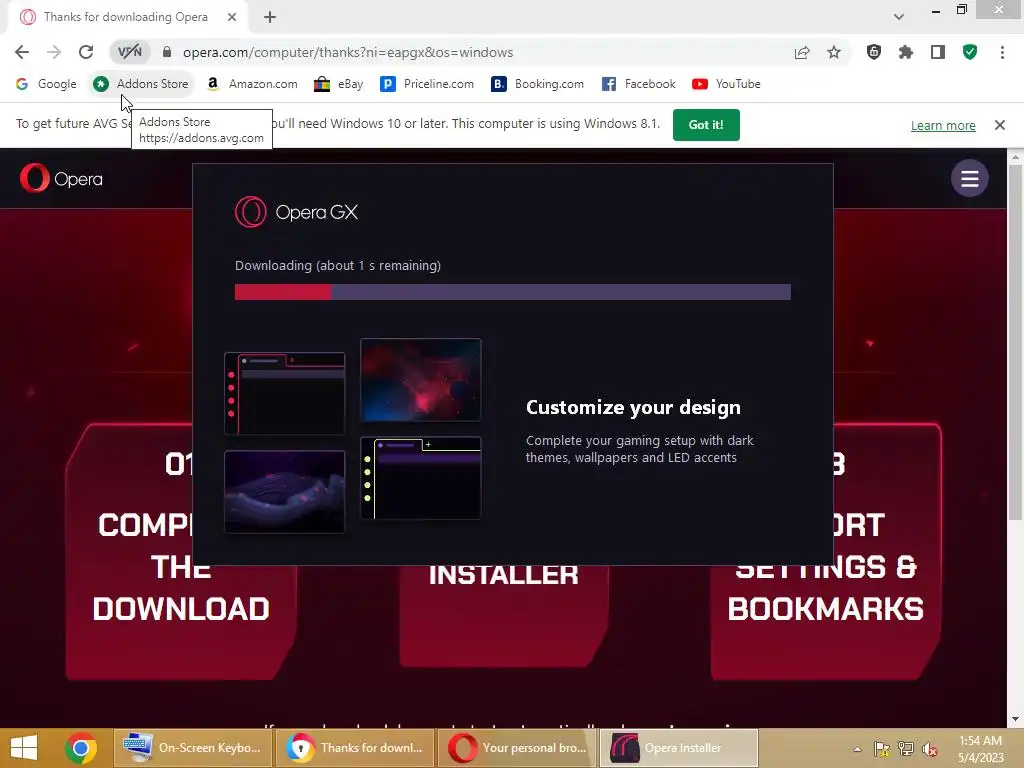
Task: Select the red-accent dark theme thumbnail
Action: pos(285,393)
